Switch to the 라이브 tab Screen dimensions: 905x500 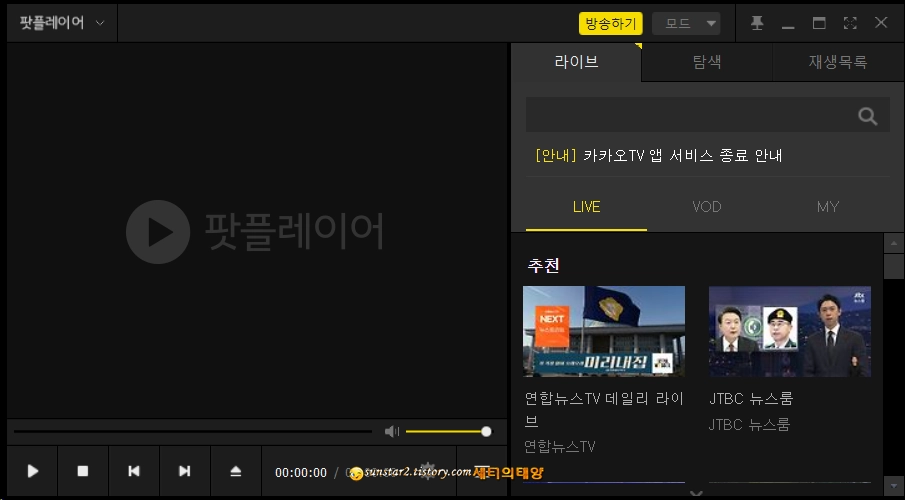click(576, 62)
